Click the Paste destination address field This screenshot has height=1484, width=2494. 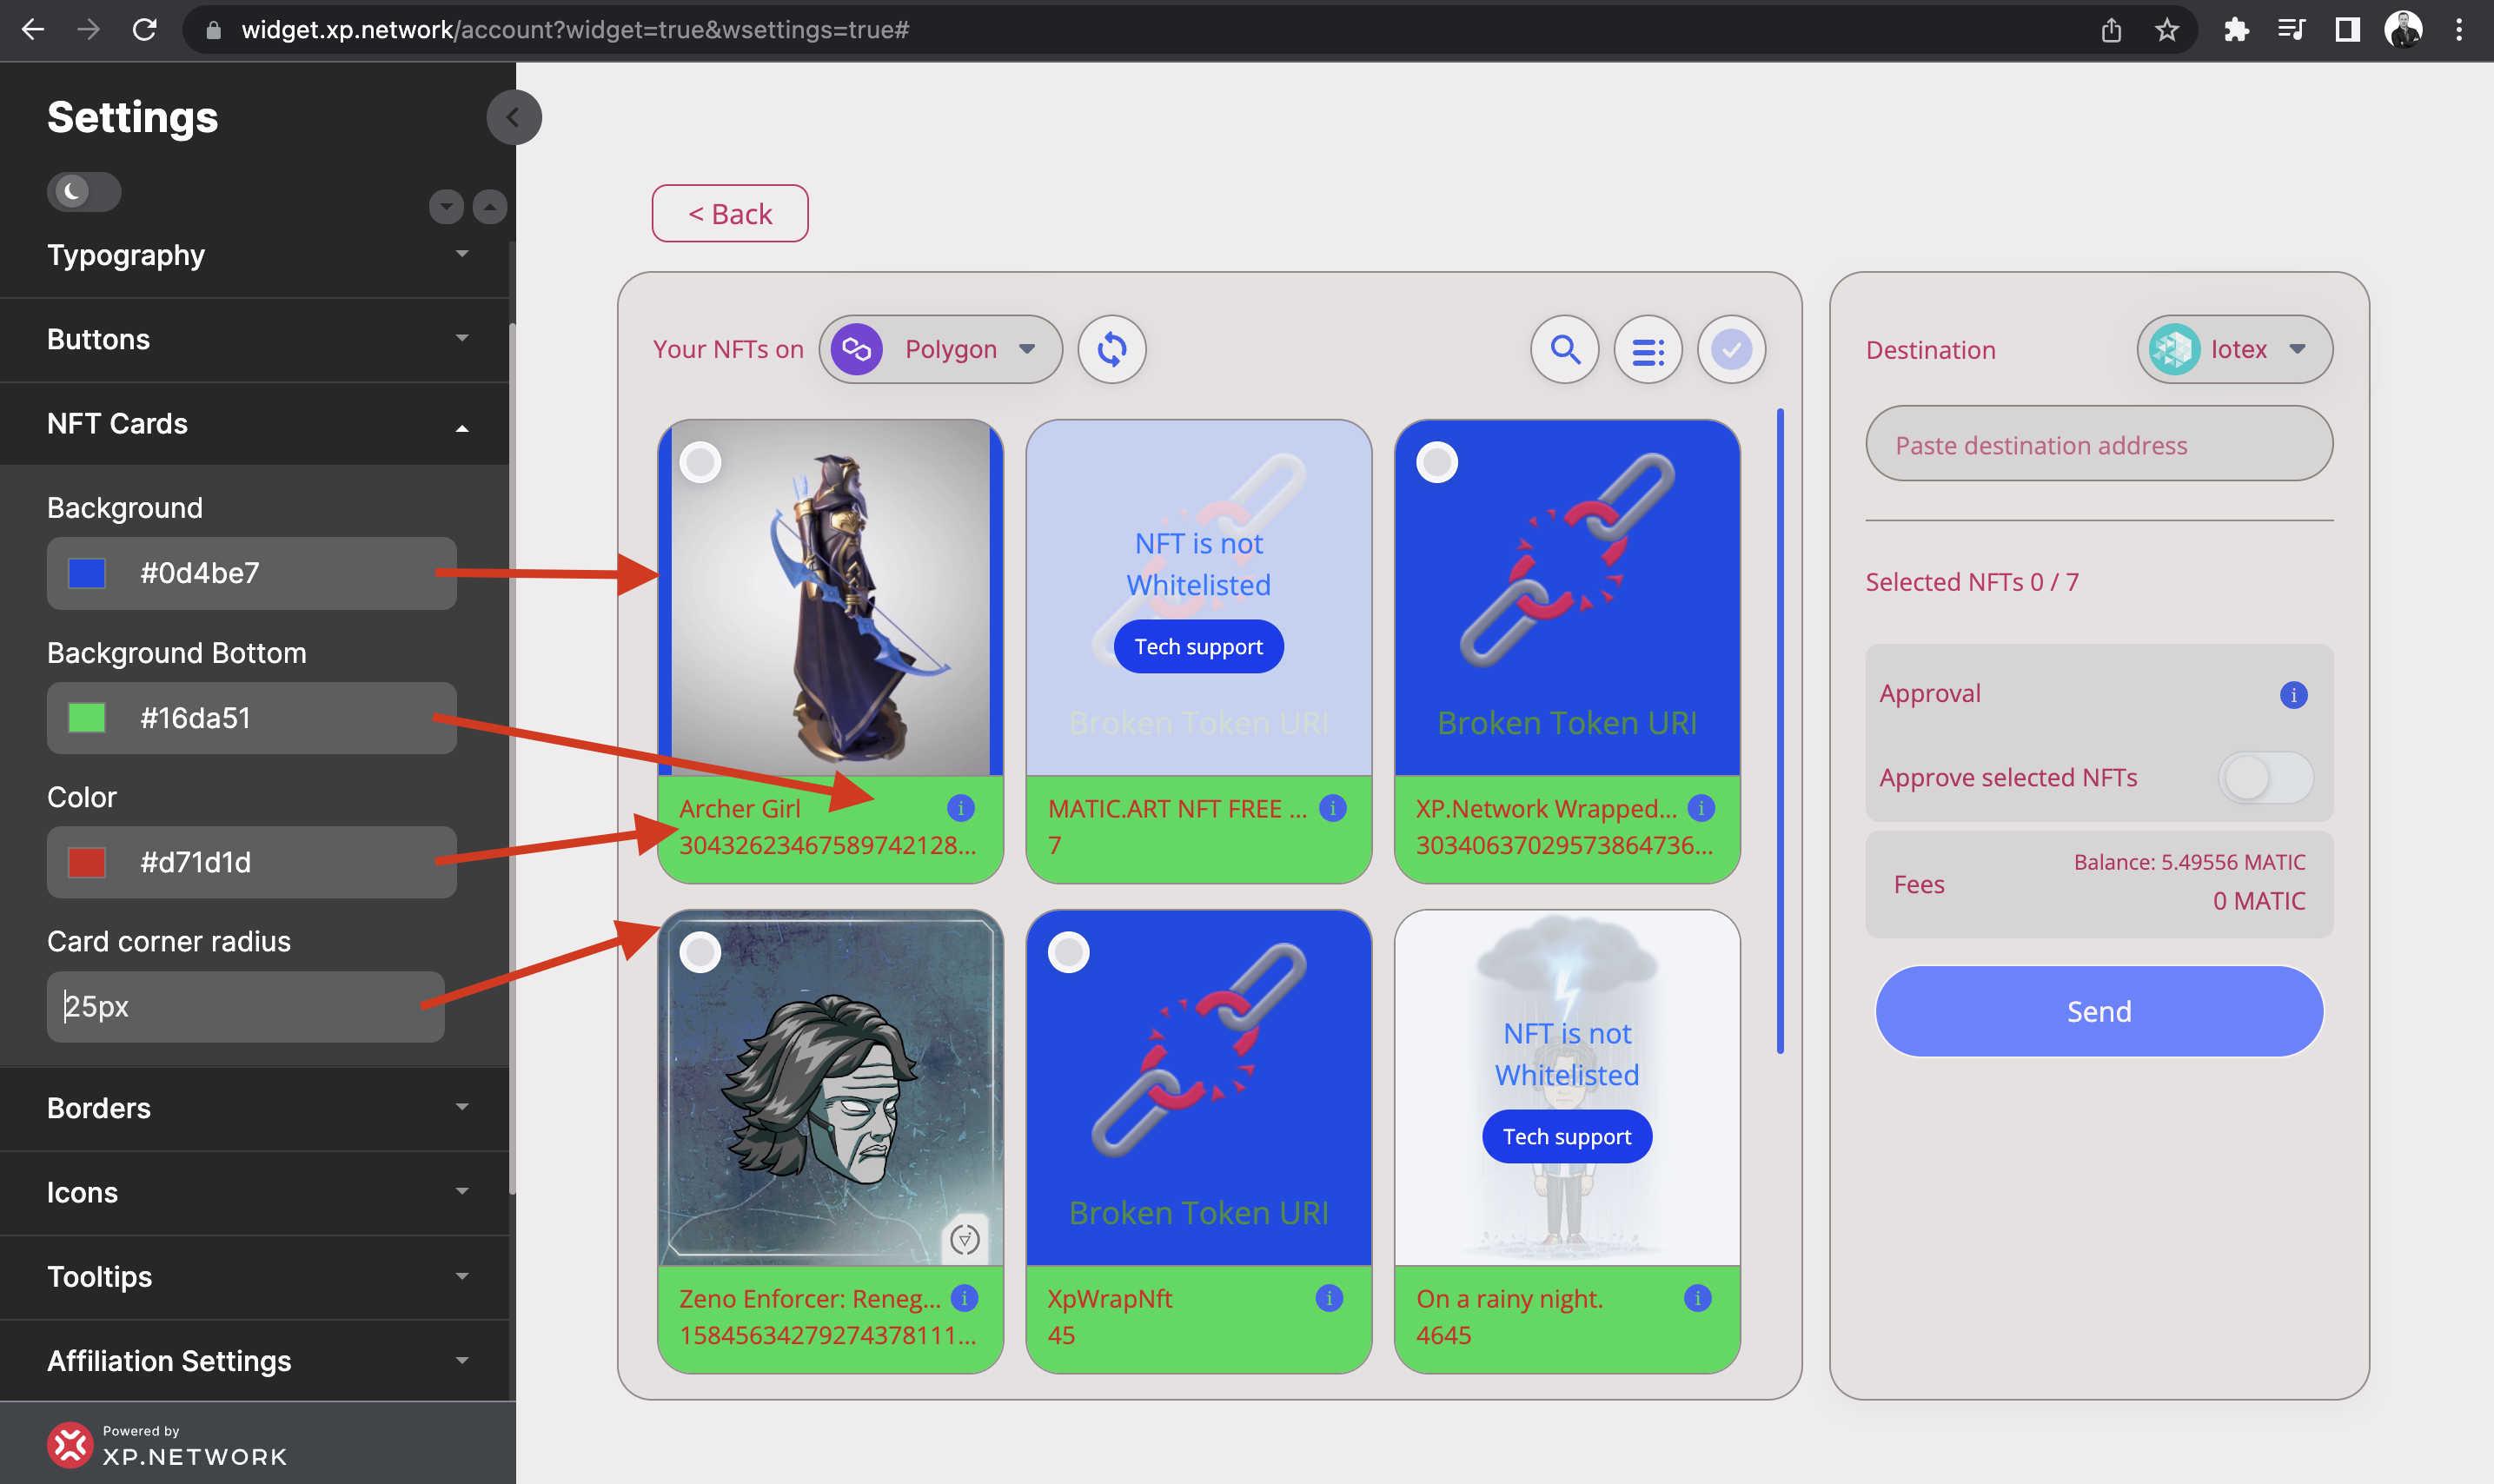pos(2099,444)
